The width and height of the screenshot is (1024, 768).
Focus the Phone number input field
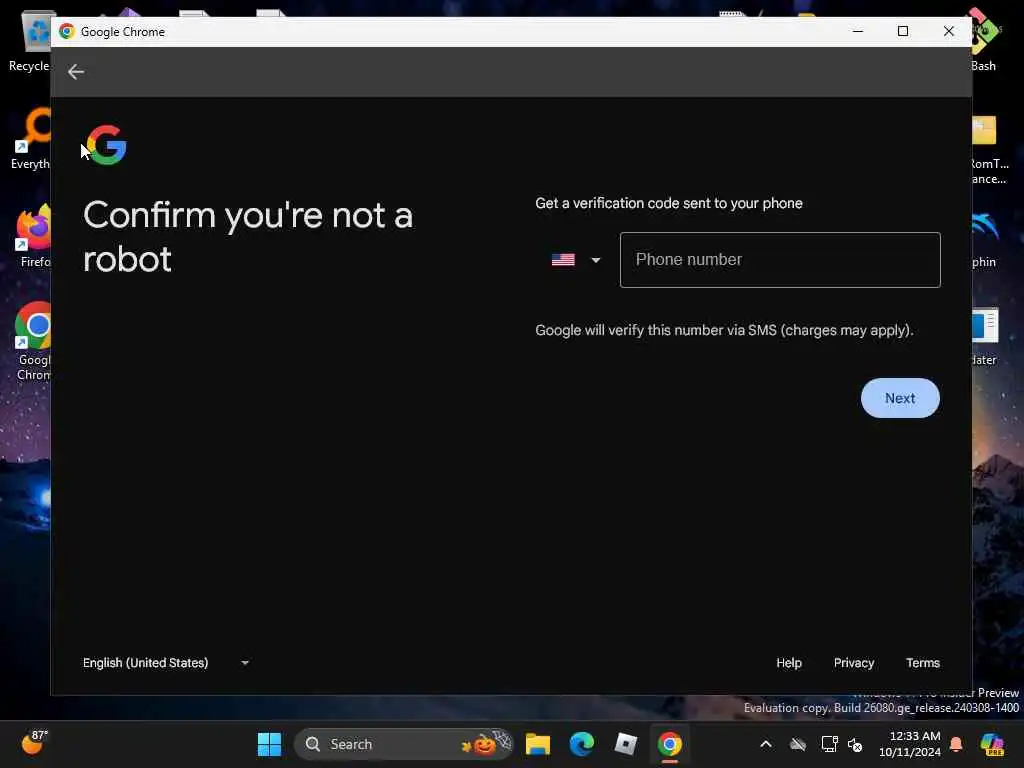780,260
